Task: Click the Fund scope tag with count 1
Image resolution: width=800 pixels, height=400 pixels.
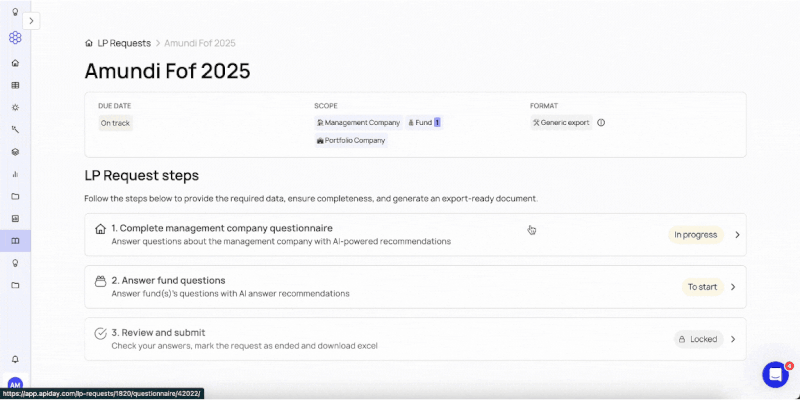Action: click(424, 123)
